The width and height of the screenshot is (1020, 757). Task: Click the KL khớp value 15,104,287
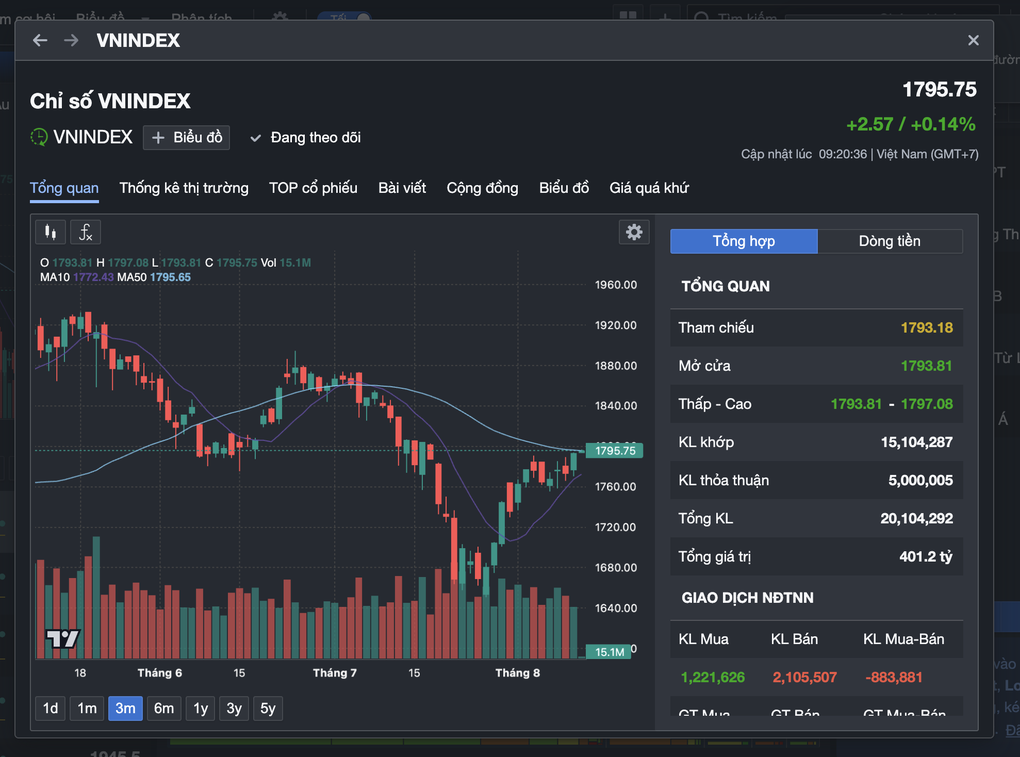[x=917, y=442]
